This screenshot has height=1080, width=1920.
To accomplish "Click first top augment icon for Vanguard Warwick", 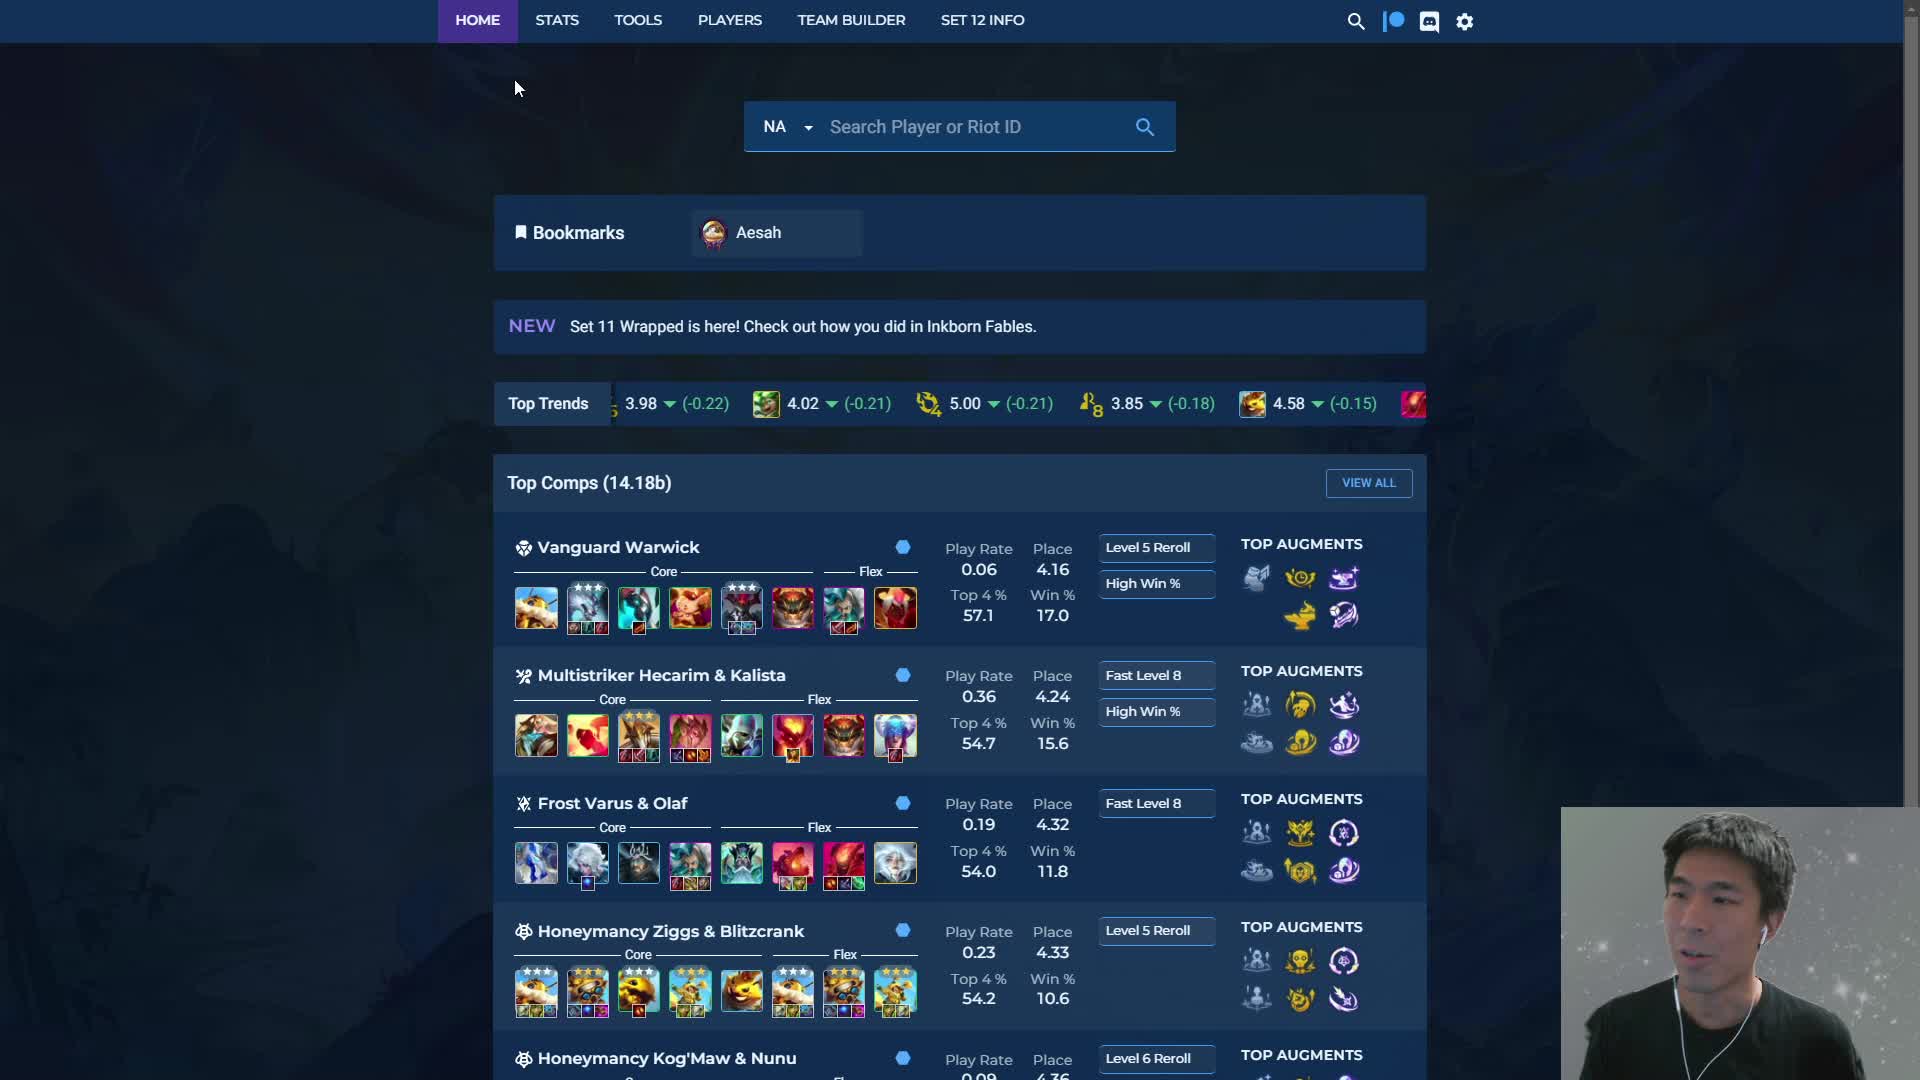I will [x=1257, y=578].
